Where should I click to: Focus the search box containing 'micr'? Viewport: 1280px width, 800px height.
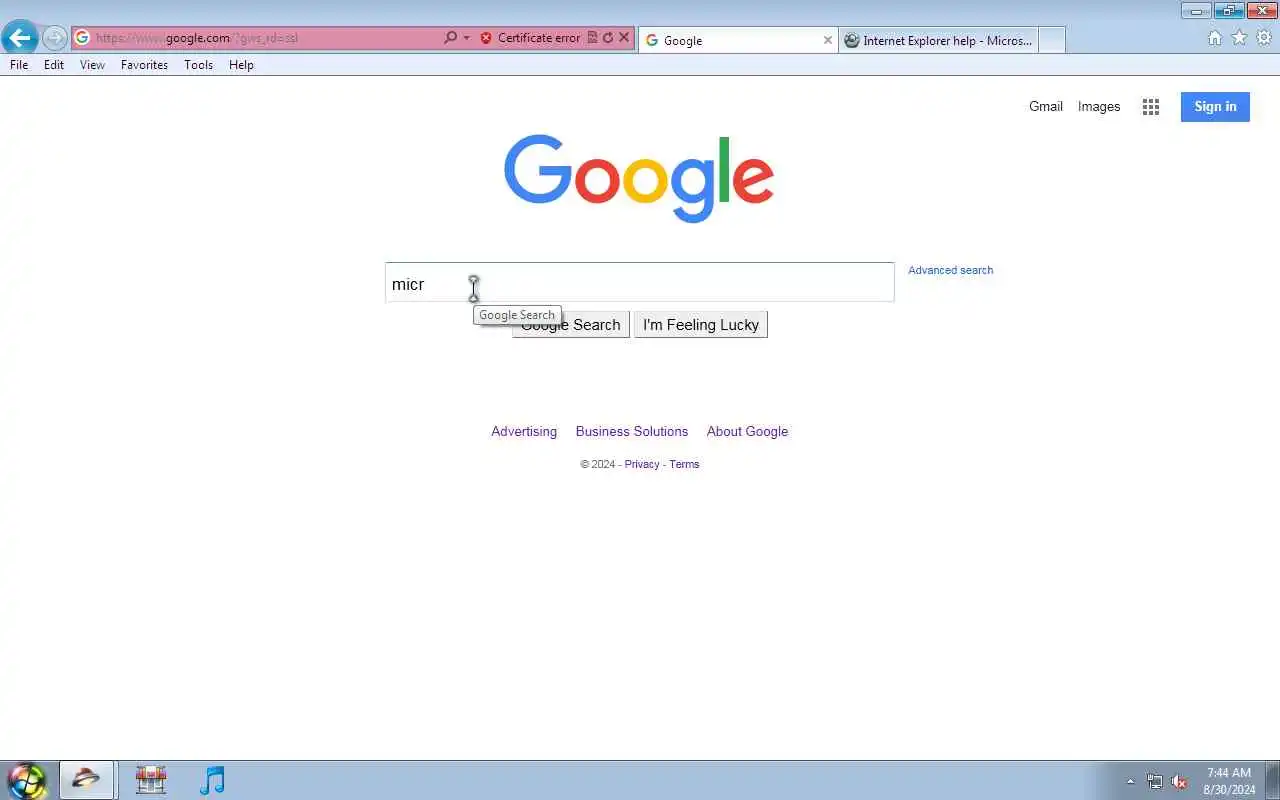tap(640, 282)
